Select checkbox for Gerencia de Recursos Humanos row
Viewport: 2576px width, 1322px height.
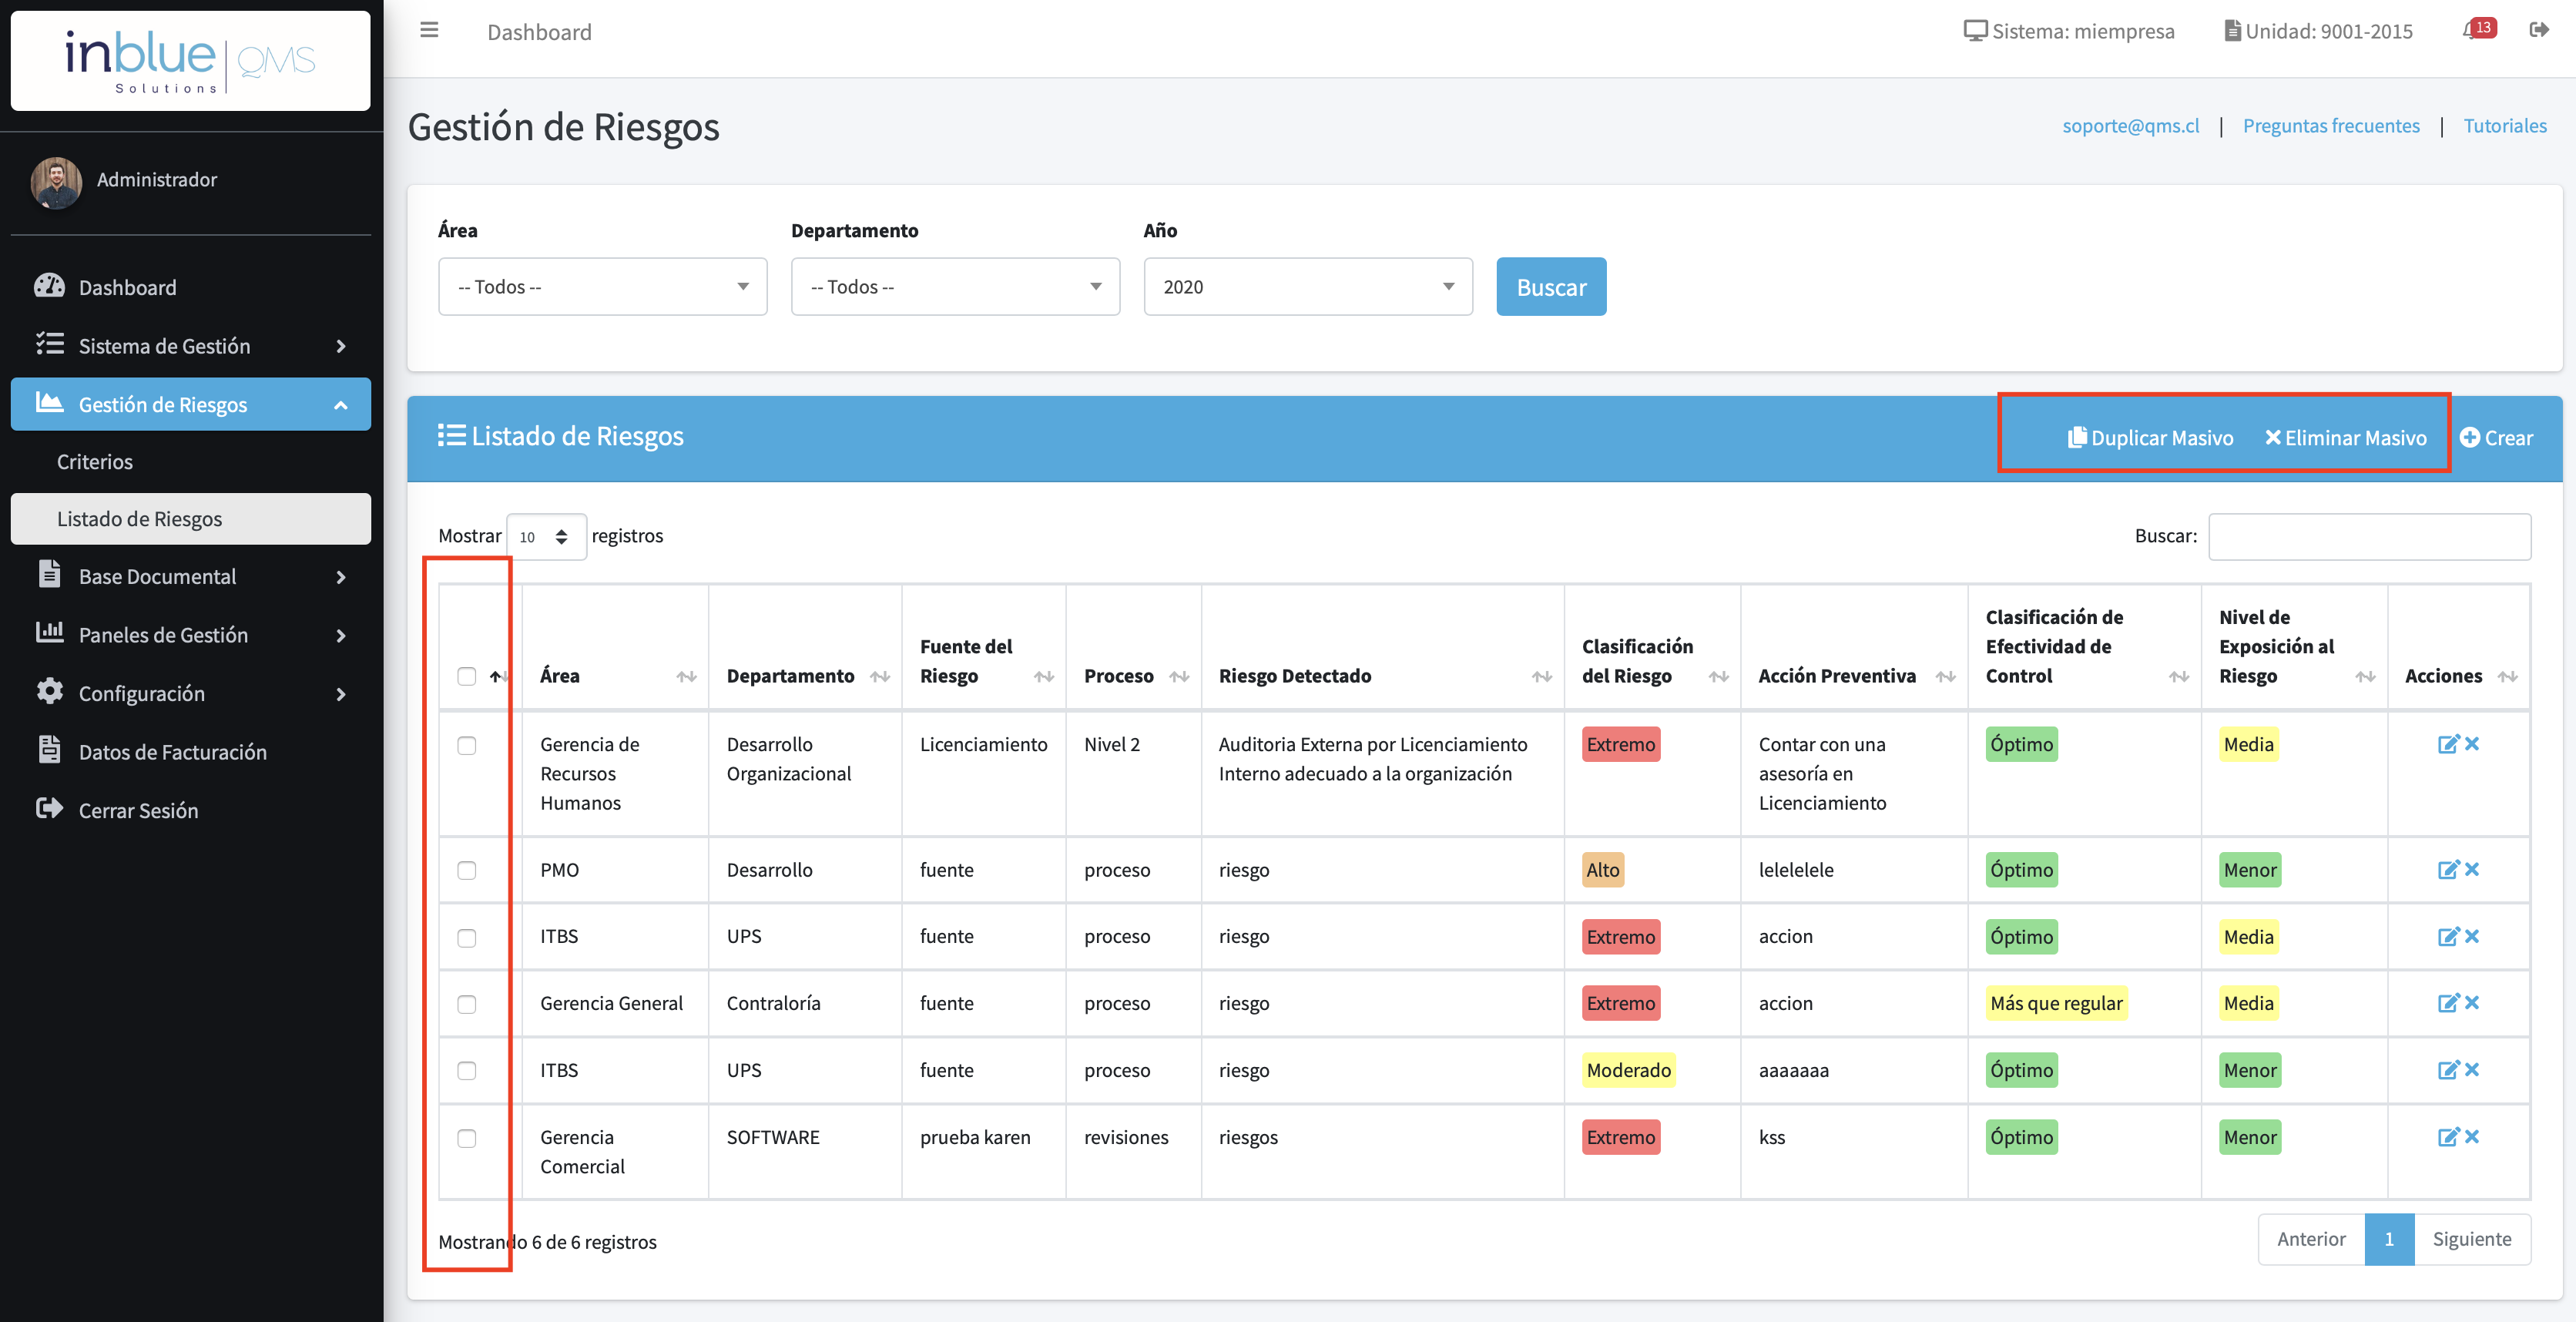click(467, 745)
